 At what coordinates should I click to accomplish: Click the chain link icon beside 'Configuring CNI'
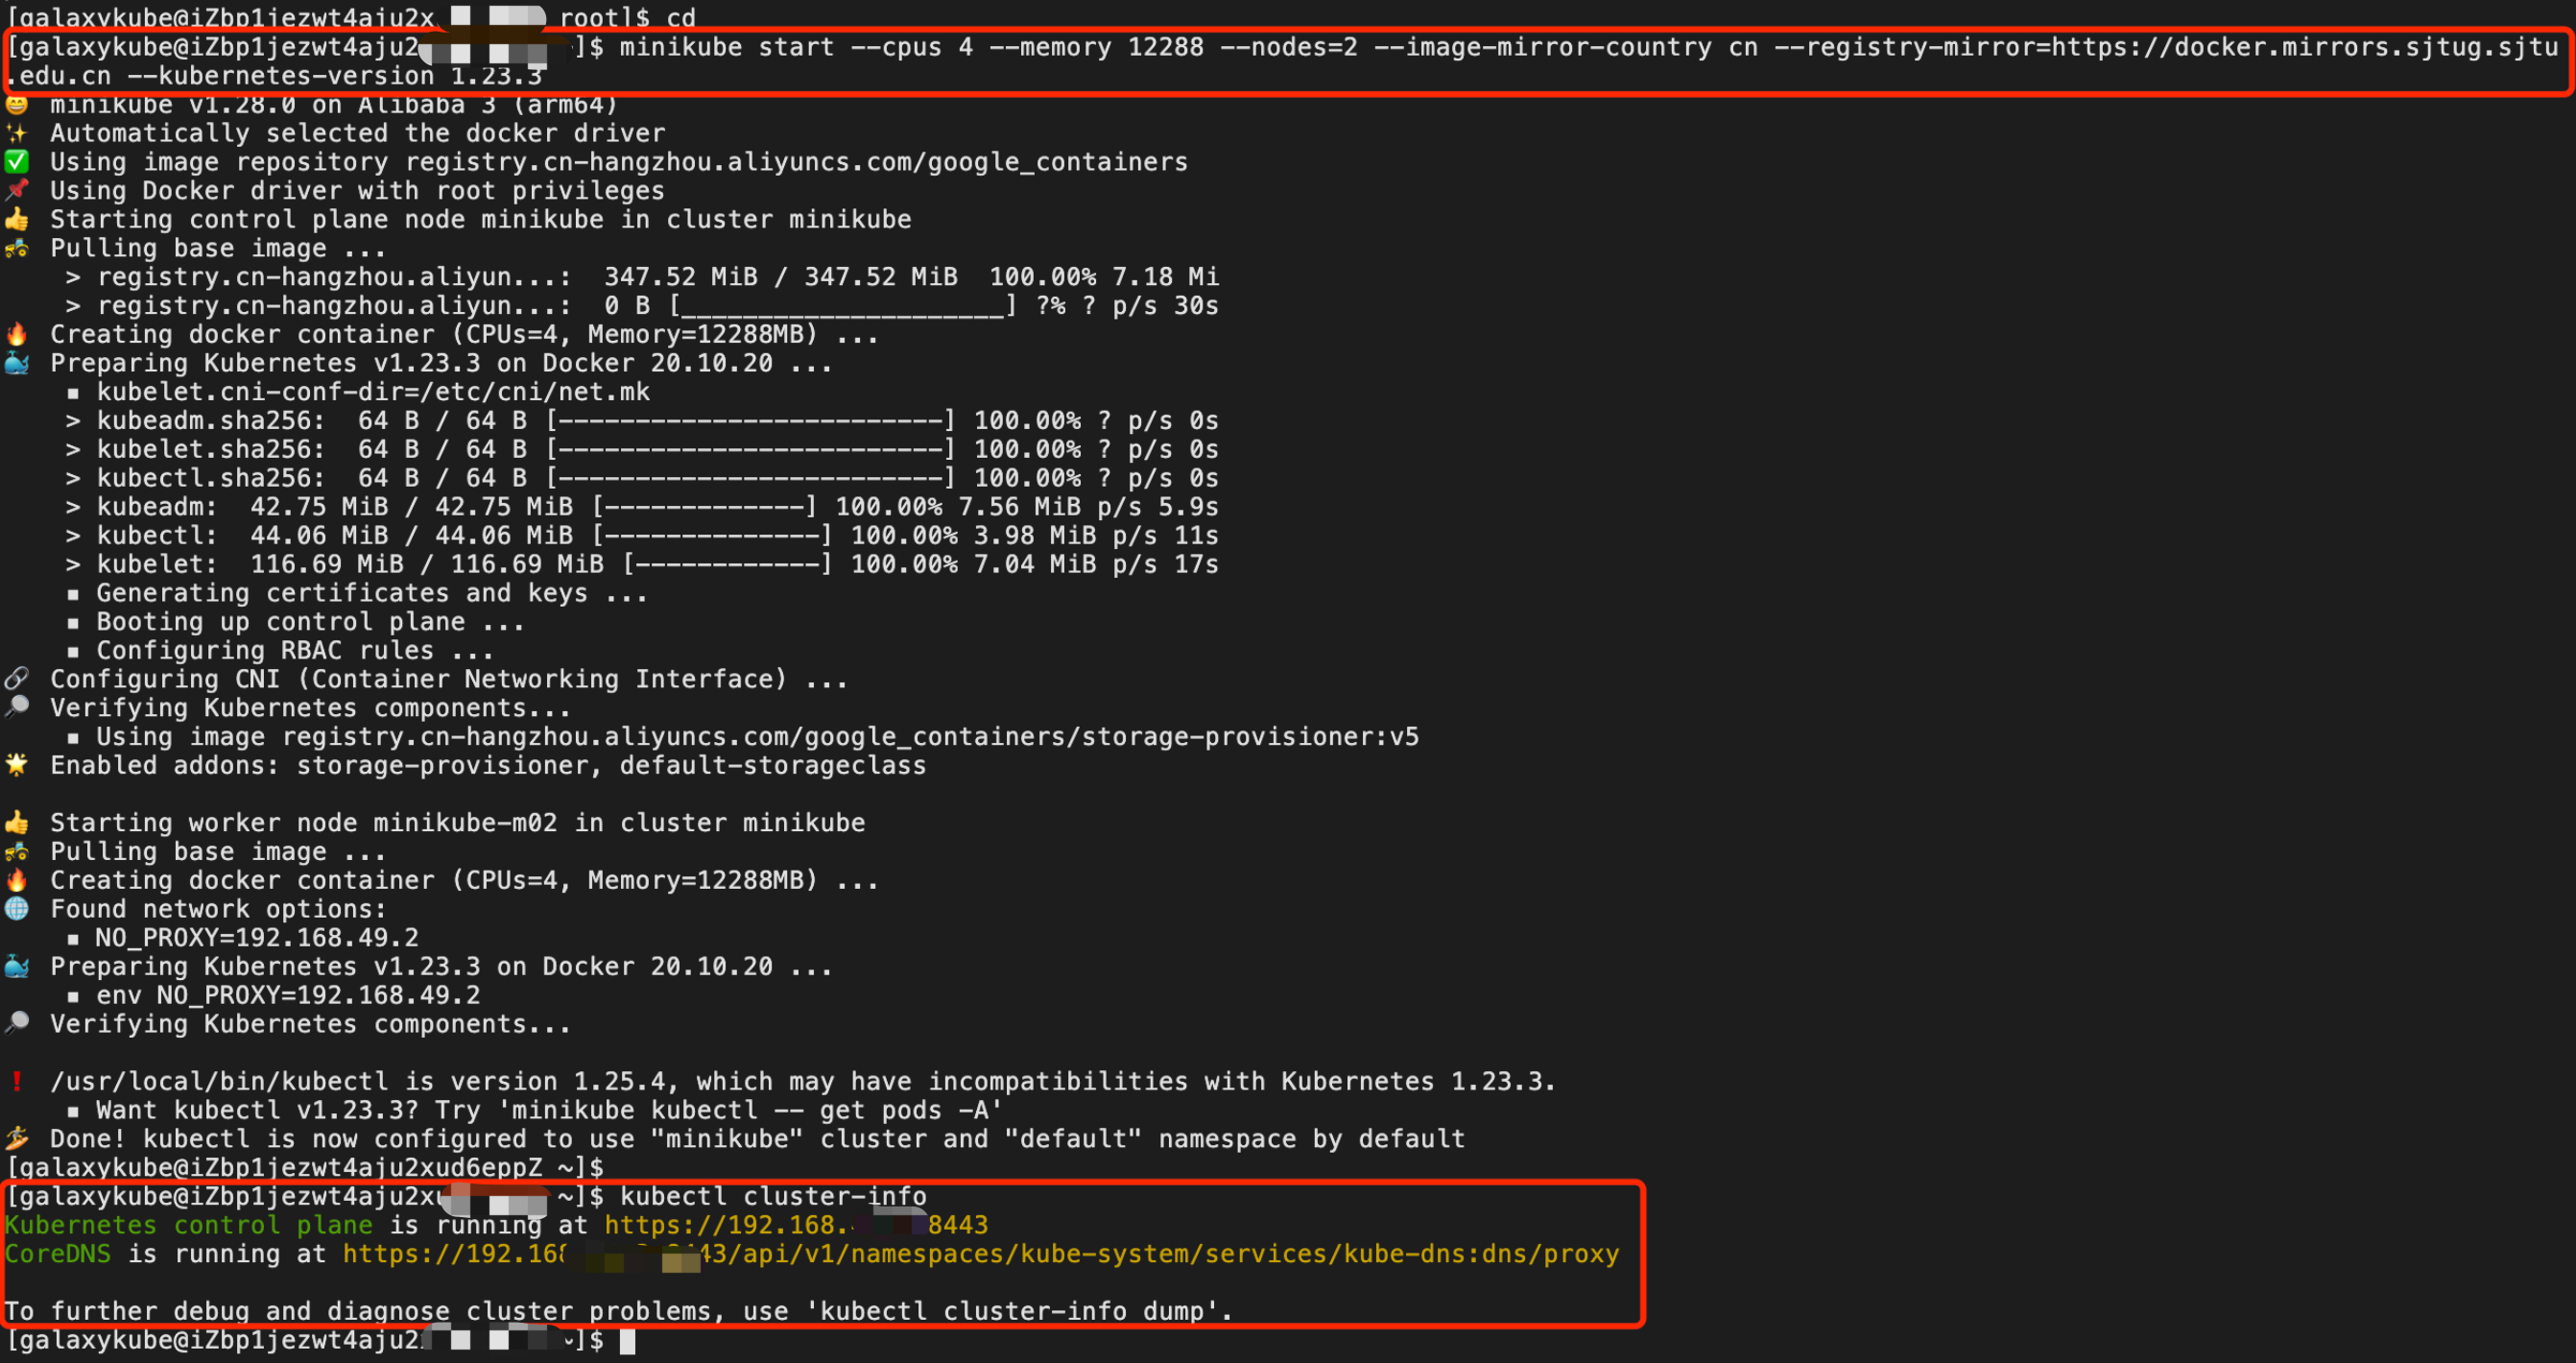[x=17, y=679]
